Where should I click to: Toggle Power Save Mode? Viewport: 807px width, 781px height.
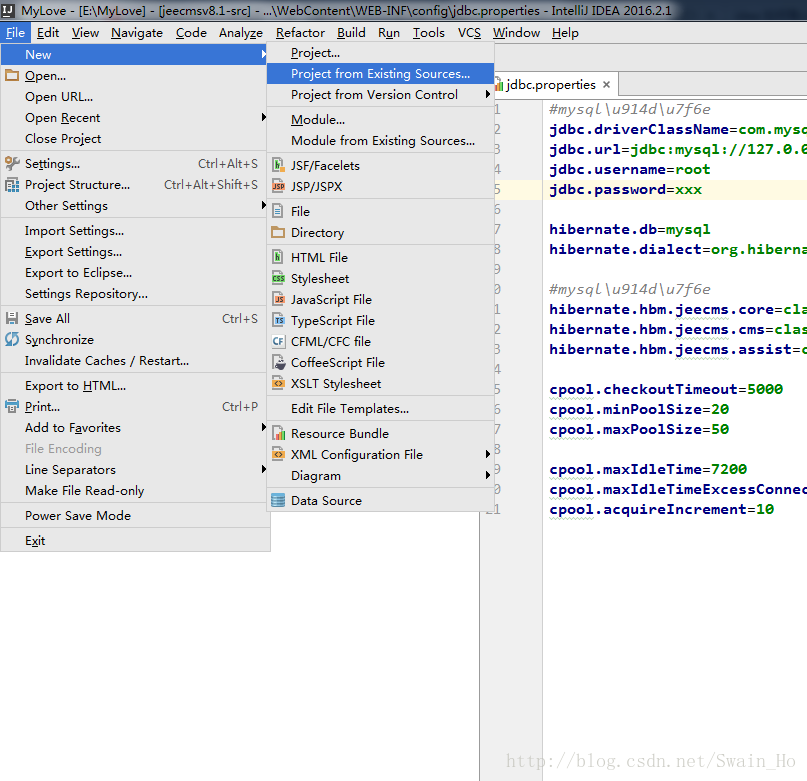click(134, 515)
